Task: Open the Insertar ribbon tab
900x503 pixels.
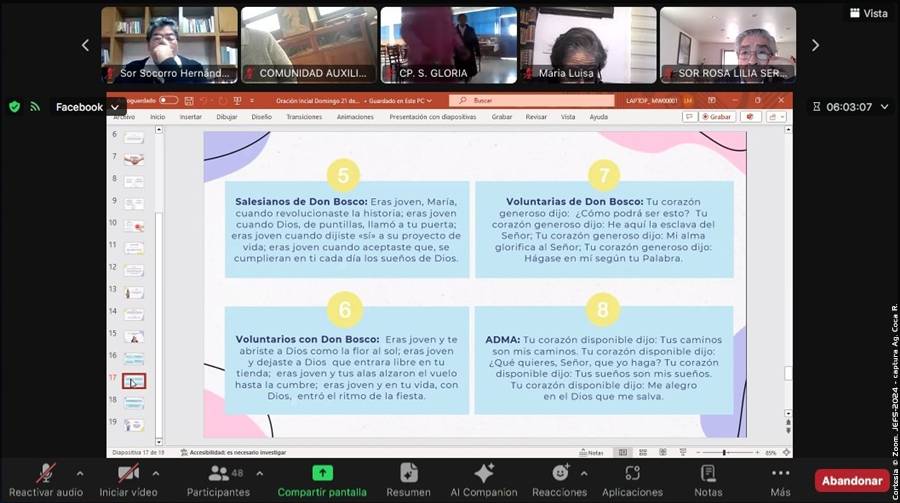Action: 191,117
